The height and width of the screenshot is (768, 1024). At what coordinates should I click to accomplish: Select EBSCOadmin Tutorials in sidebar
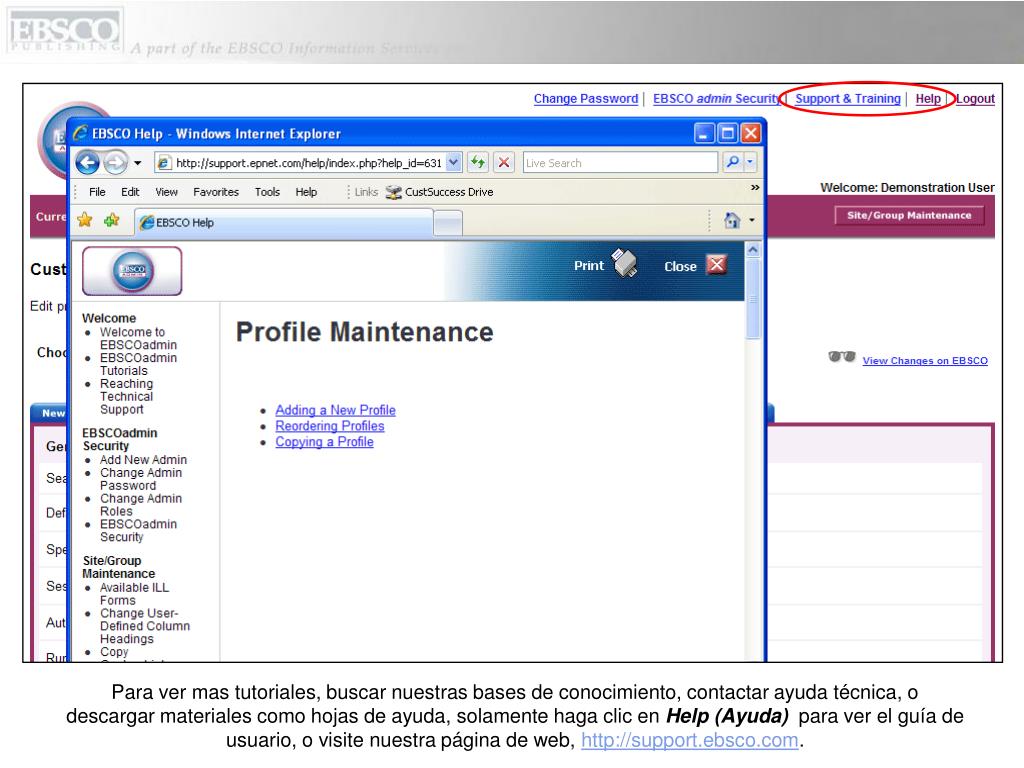click(x=138, y=364)
